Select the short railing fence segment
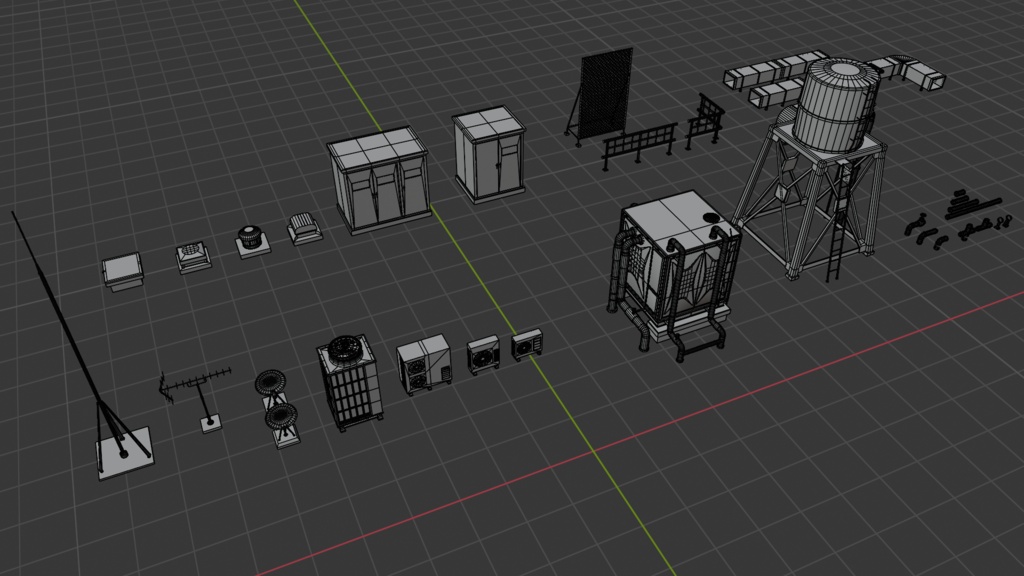1024x576 pixels. coord(705,121)
